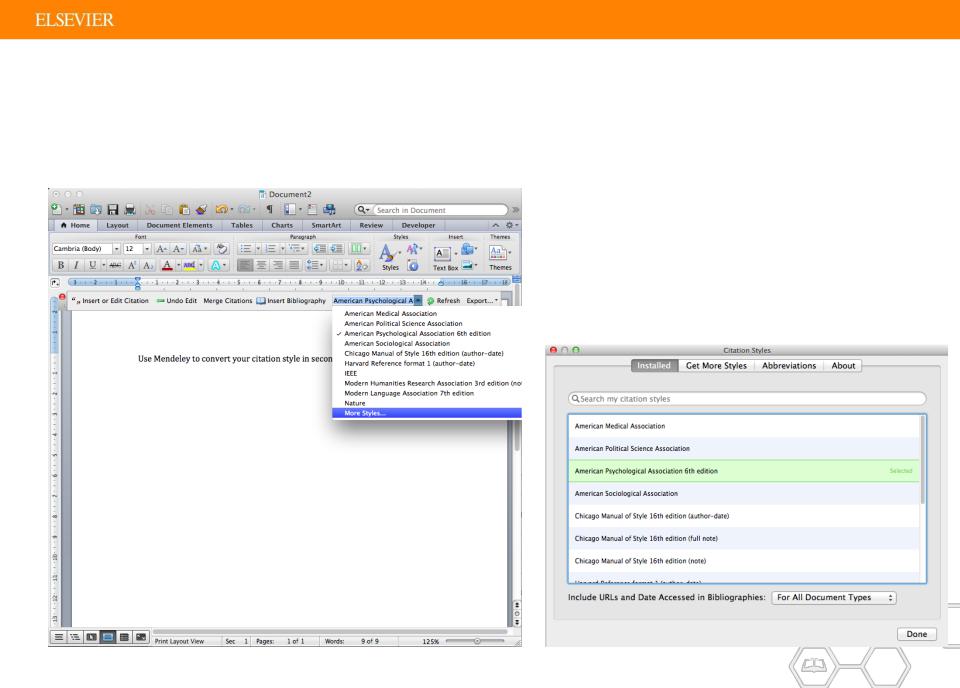This screenshot has height=688, width=960.
Task: Switch to Print Layout view icon
Action: click(x=108, y=637)
